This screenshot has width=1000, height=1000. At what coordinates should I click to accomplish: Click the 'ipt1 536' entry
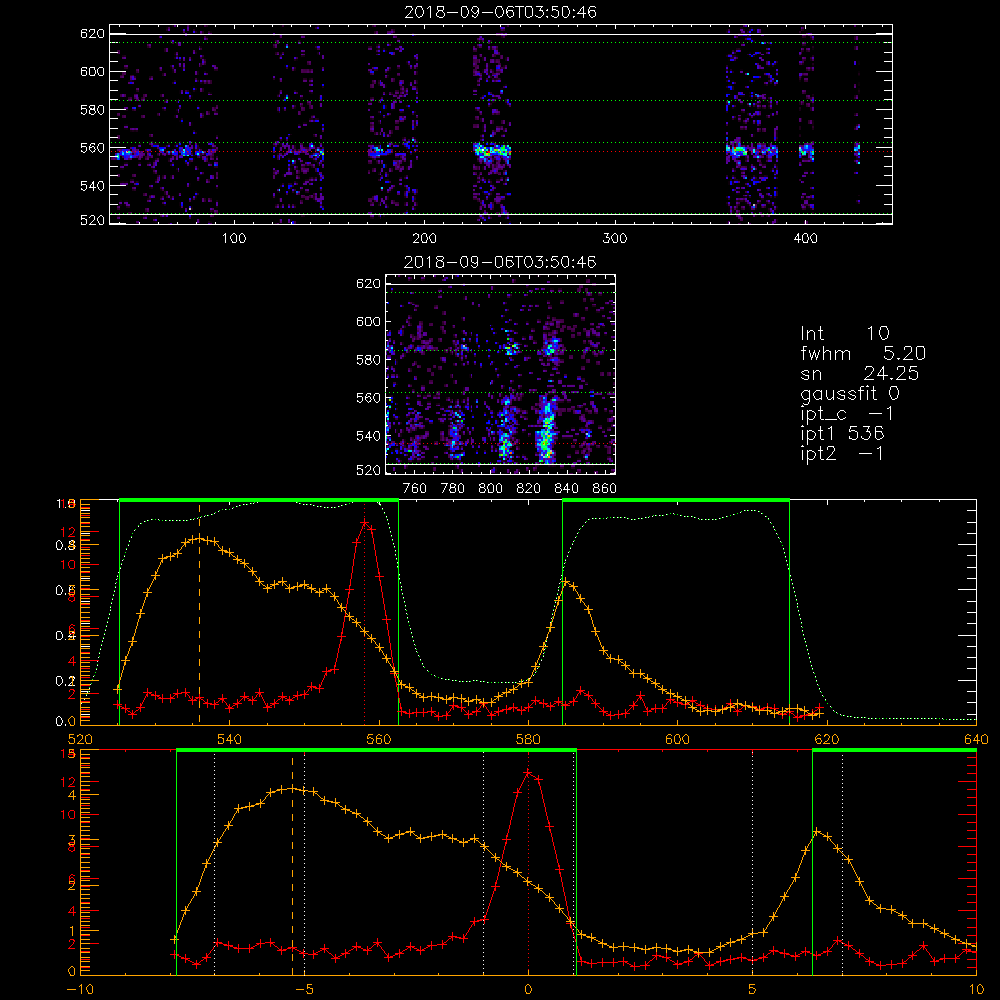click(842, 434)
